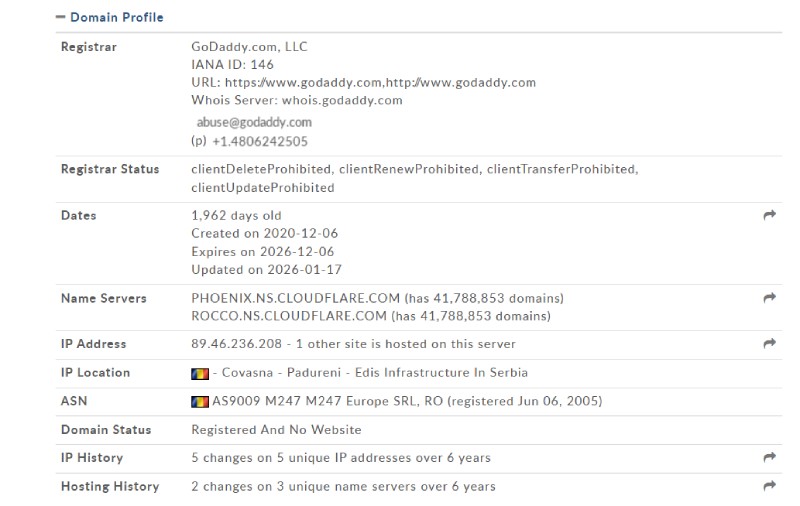Click the flag icon in IP Location row
This screenshot has height=506, width=800.
200,373
